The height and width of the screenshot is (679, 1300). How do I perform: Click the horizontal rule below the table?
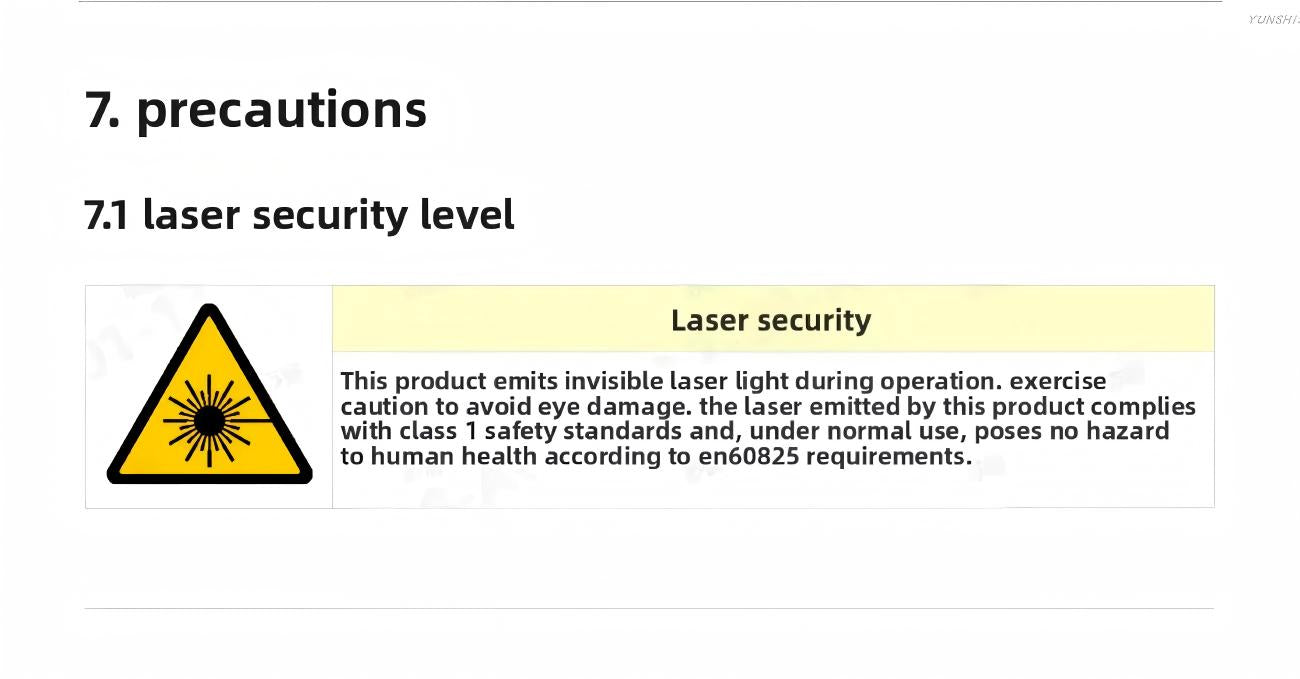[x=649, y=608]
